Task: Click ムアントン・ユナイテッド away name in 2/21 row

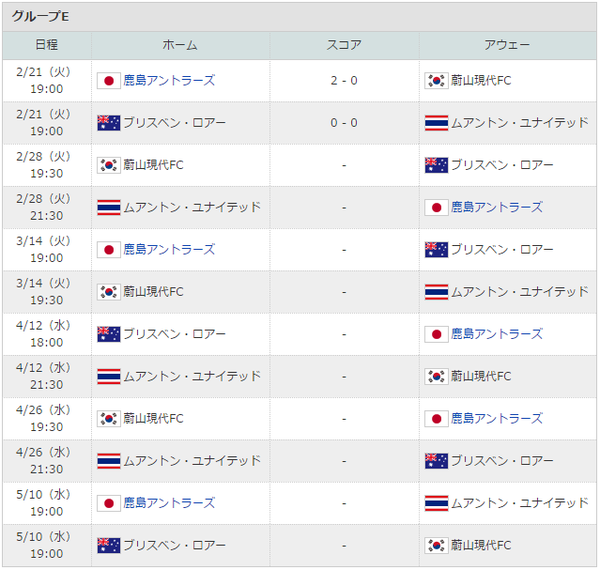Action: coord(520,123)
